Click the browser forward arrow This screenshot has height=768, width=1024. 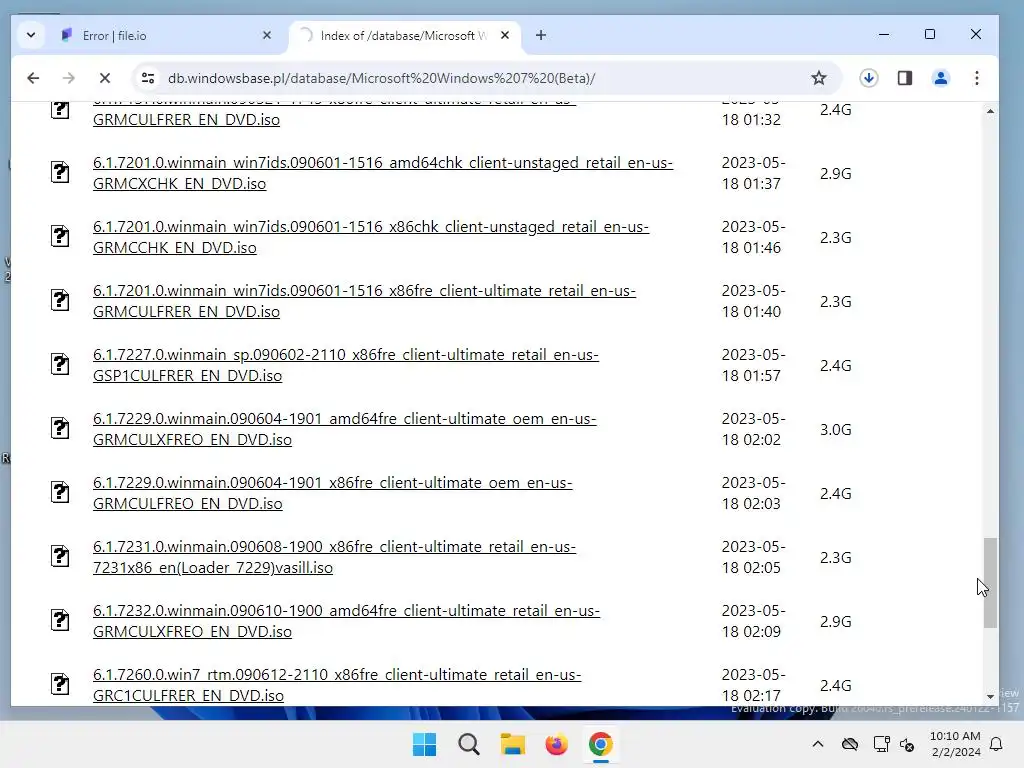click(x=69, y=78)
